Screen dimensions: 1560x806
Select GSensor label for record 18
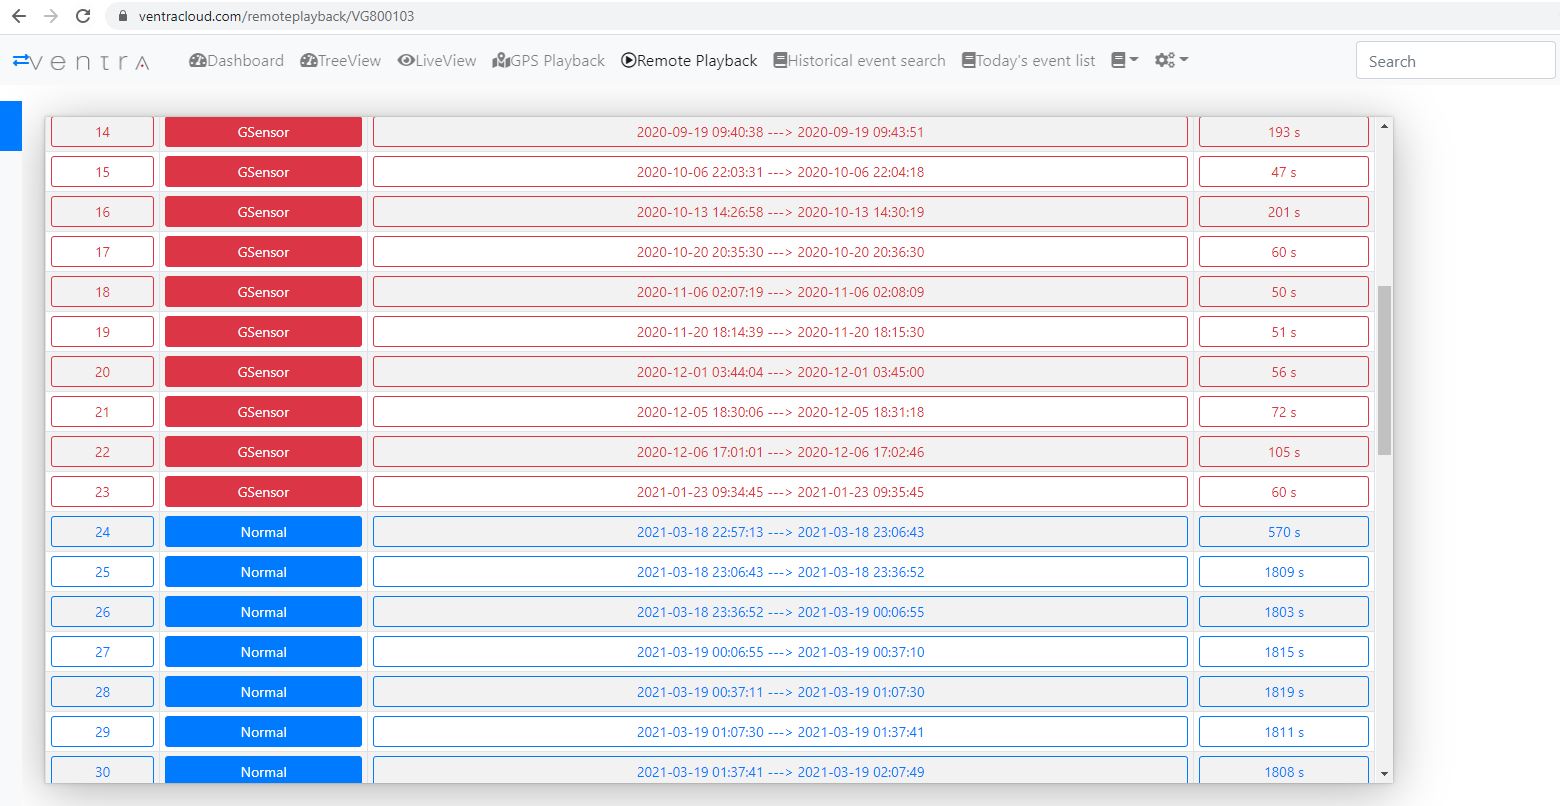tap(263, 292)
